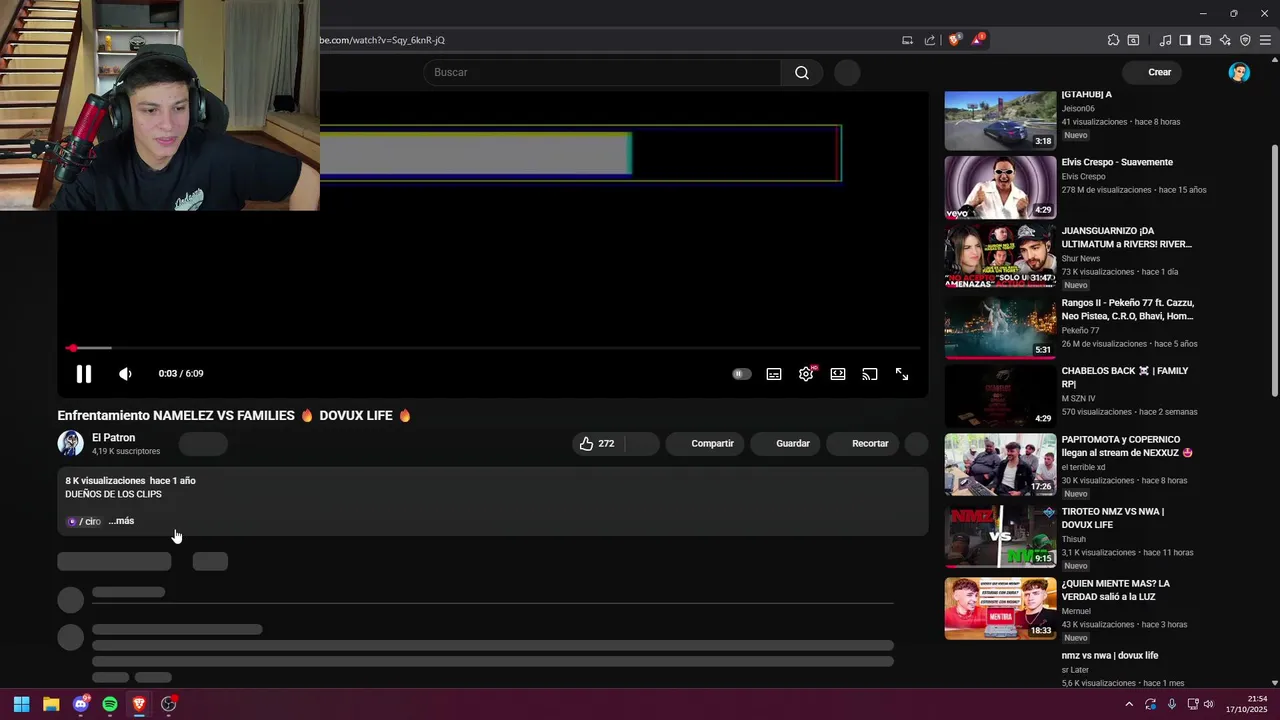Open the CHABELOS BACK FAMILY RP video title

(1125, 377)
